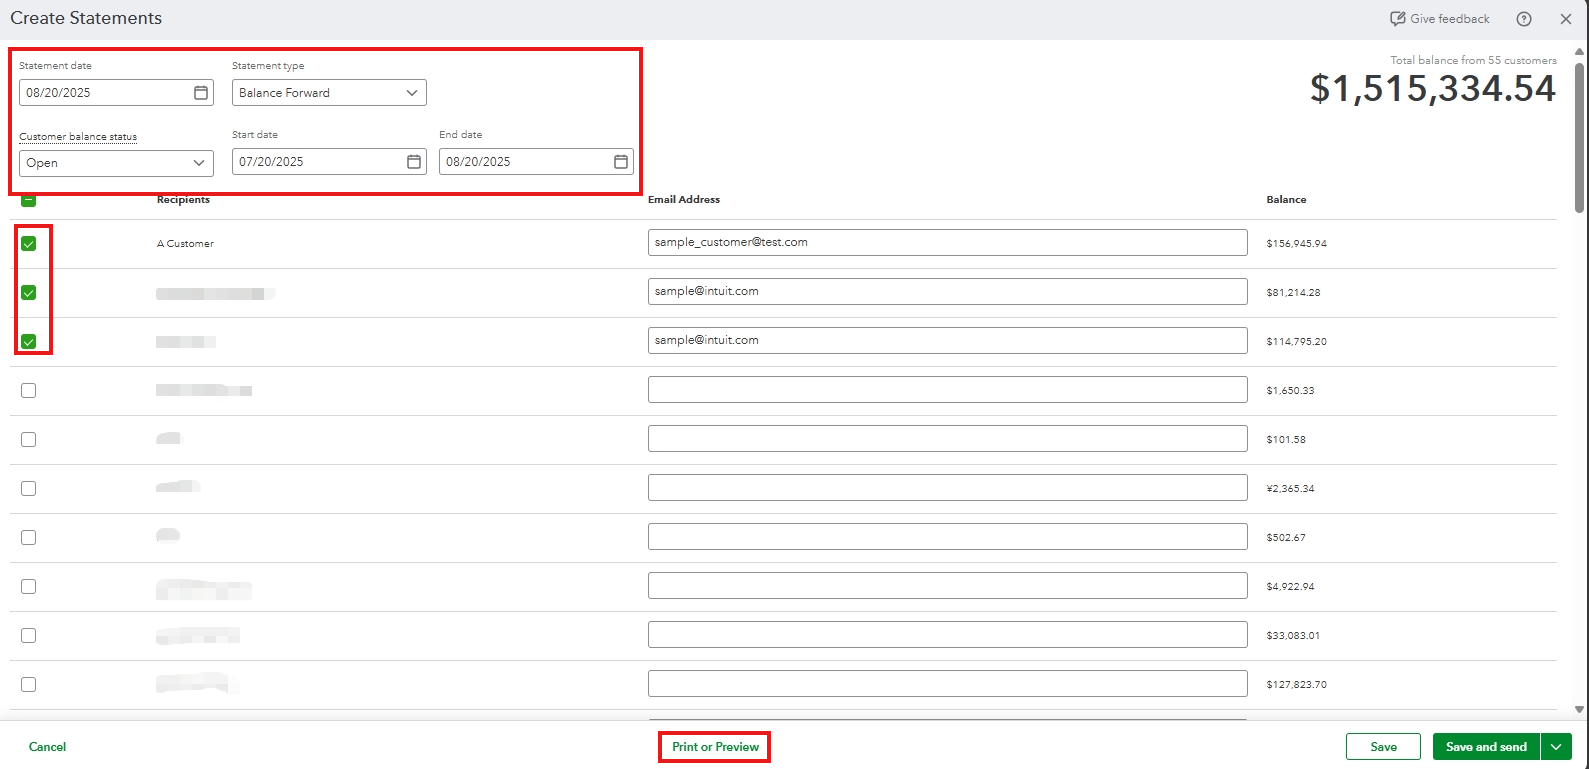Check the recipient with balance $101.58
This screenshot has height=769, width=1589.
point(29,440)
